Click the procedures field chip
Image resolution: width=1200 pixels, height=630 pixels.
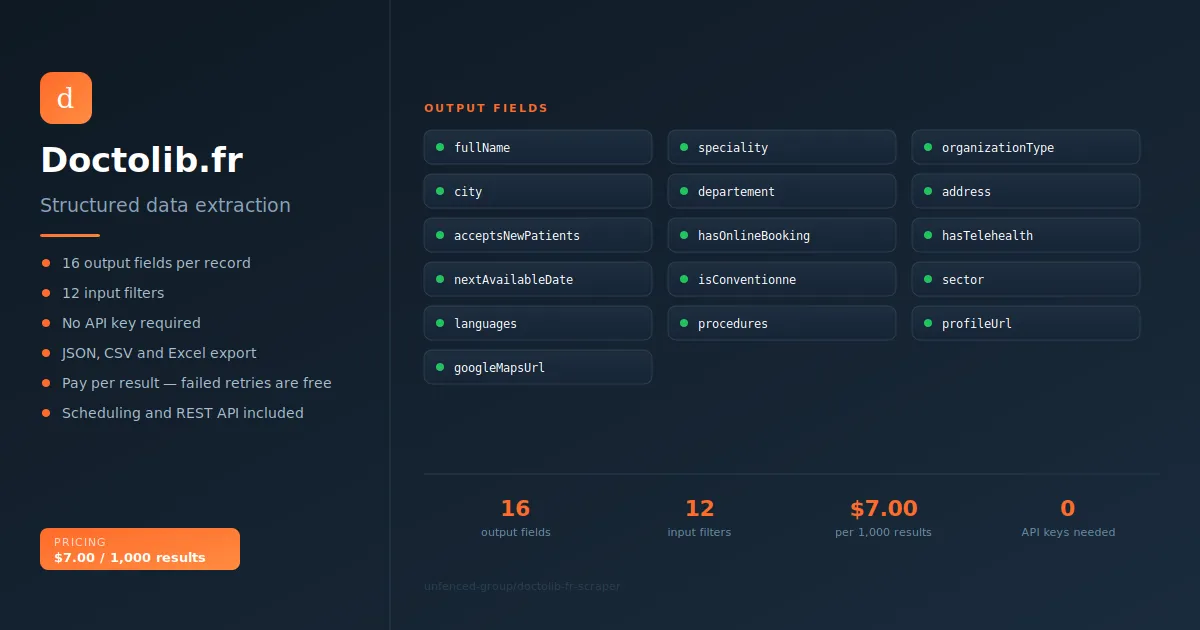click(x=782, y=323)
